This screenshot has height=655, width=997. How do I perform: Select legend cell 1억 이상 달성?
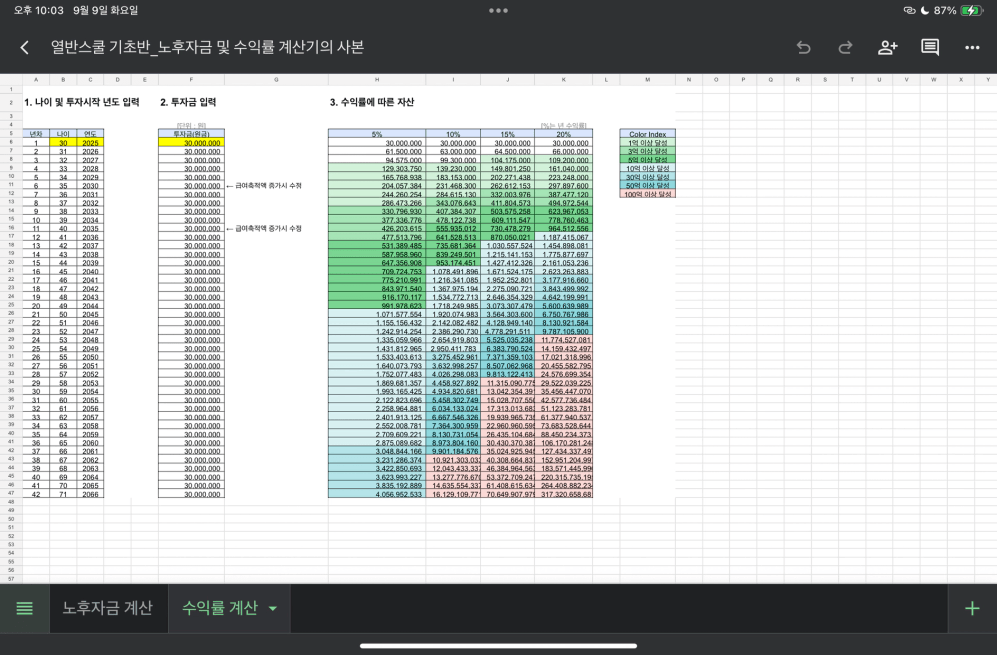pos(647,142)
